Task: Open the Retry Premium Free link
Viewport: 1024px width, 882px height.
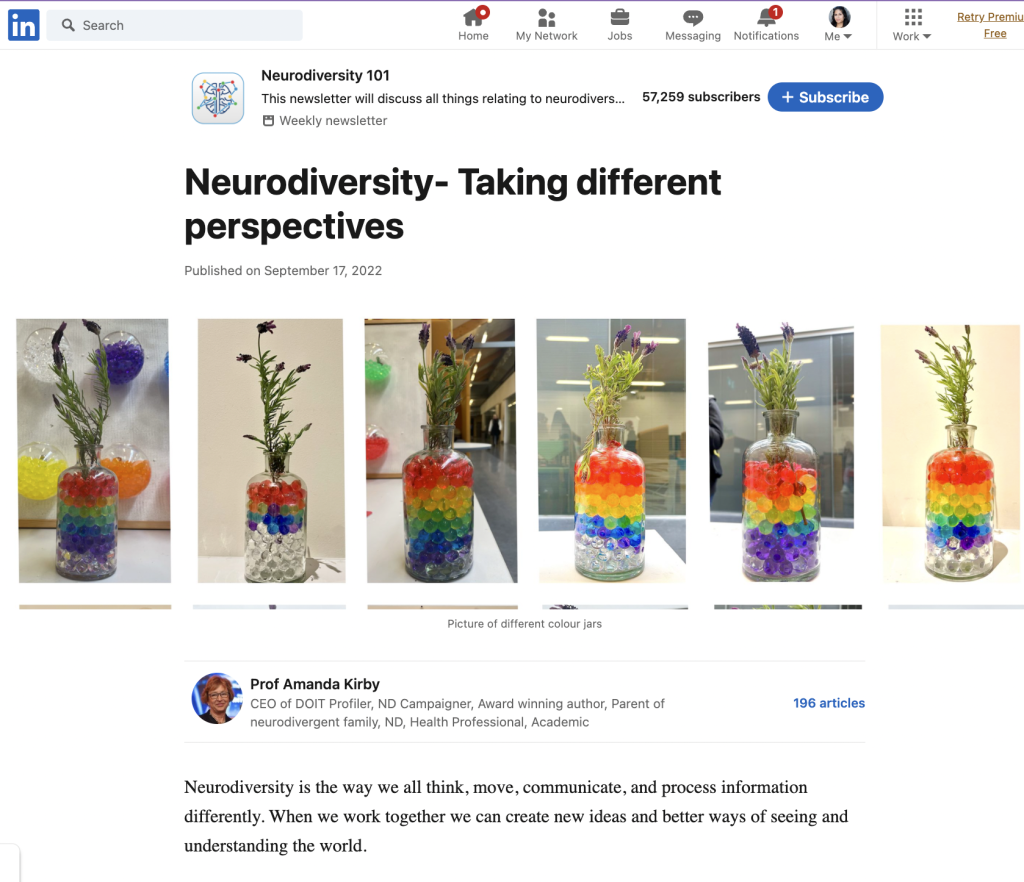Action: [x=990, y=25]
